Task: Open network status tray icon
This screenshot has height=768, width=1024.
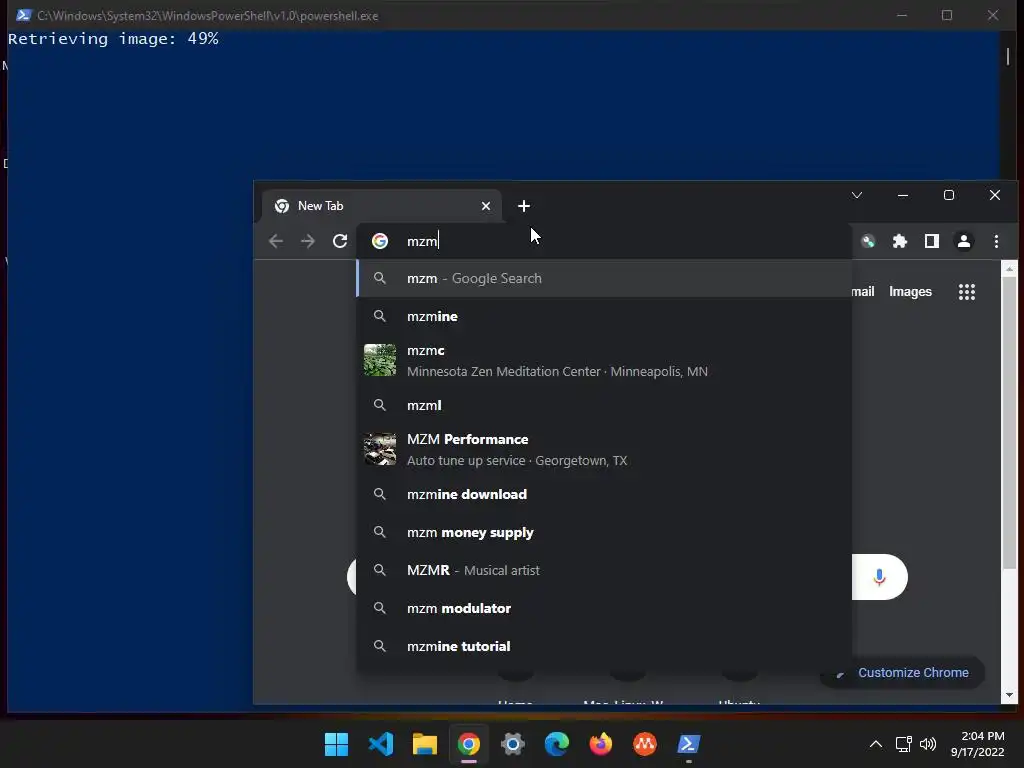Action: point(903,744)
